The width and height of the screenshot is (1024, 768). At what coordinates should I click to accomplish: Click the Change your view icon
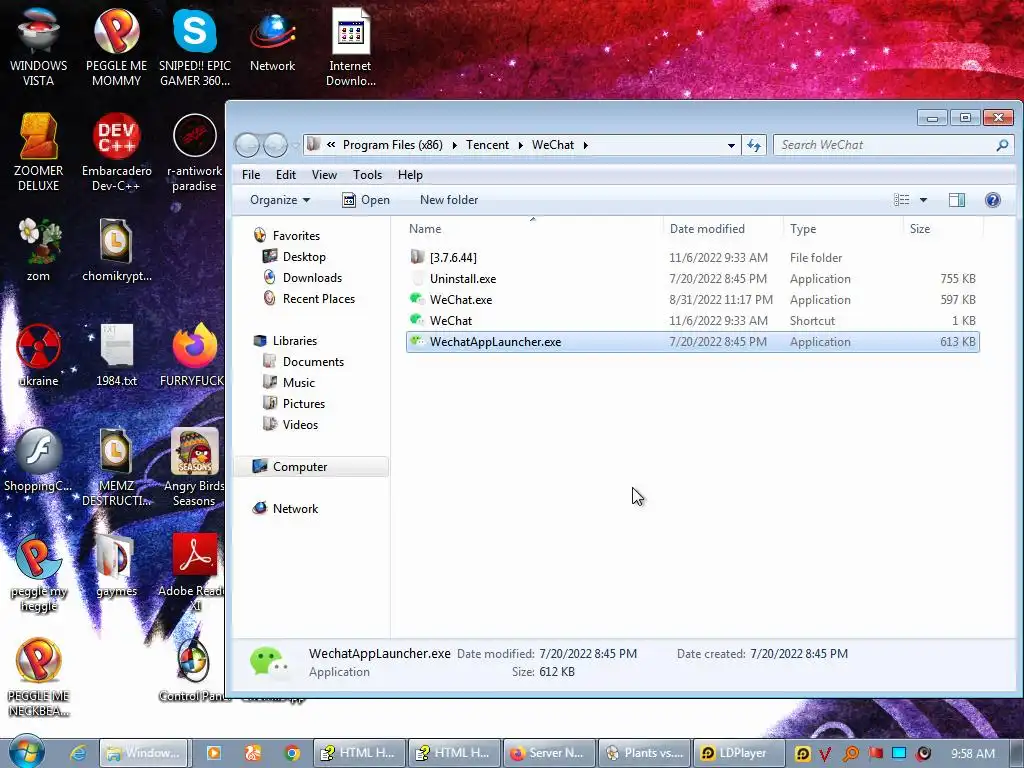point(902,200)
